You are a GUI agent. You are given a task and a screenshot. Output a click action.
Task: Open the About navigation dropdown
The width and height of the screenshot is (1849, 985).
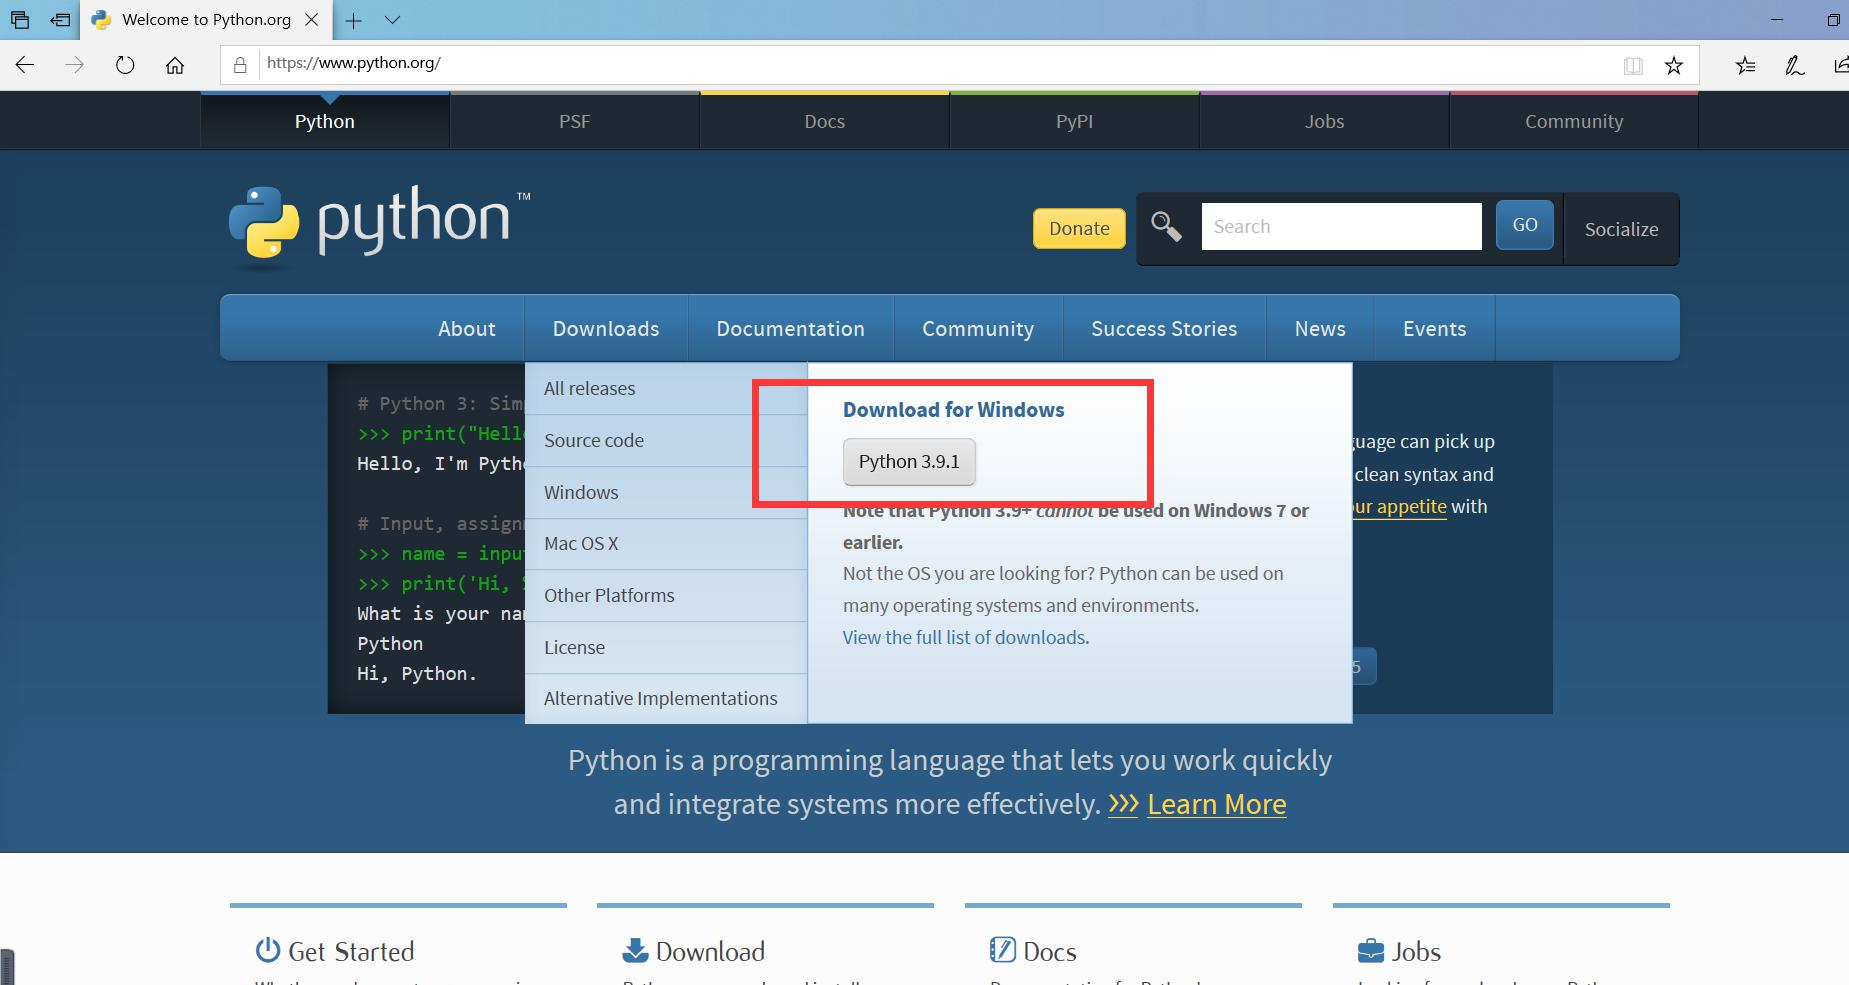click(x=466, y=328)
